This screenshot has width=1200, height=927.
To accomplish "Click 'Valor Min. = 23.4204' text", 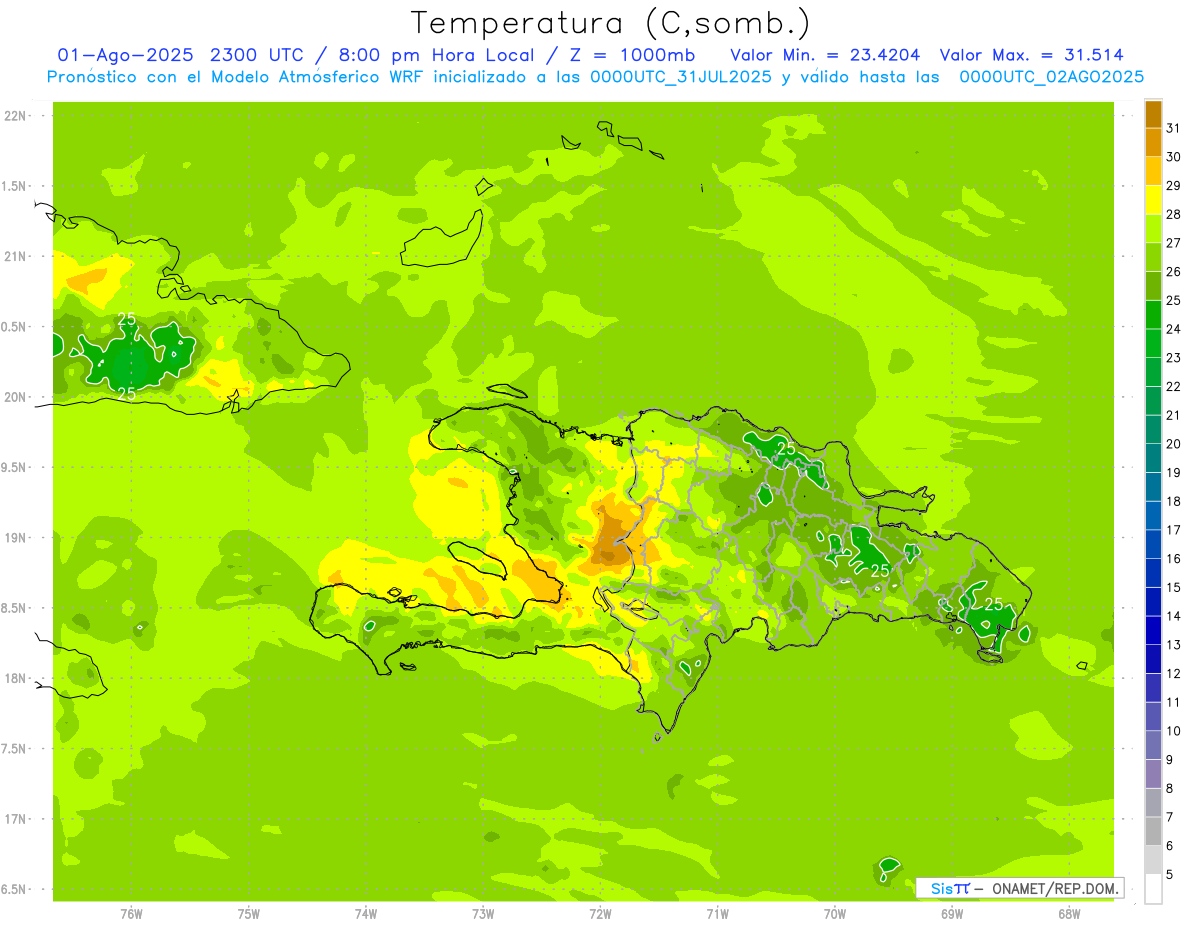I will tap(825, 56).
